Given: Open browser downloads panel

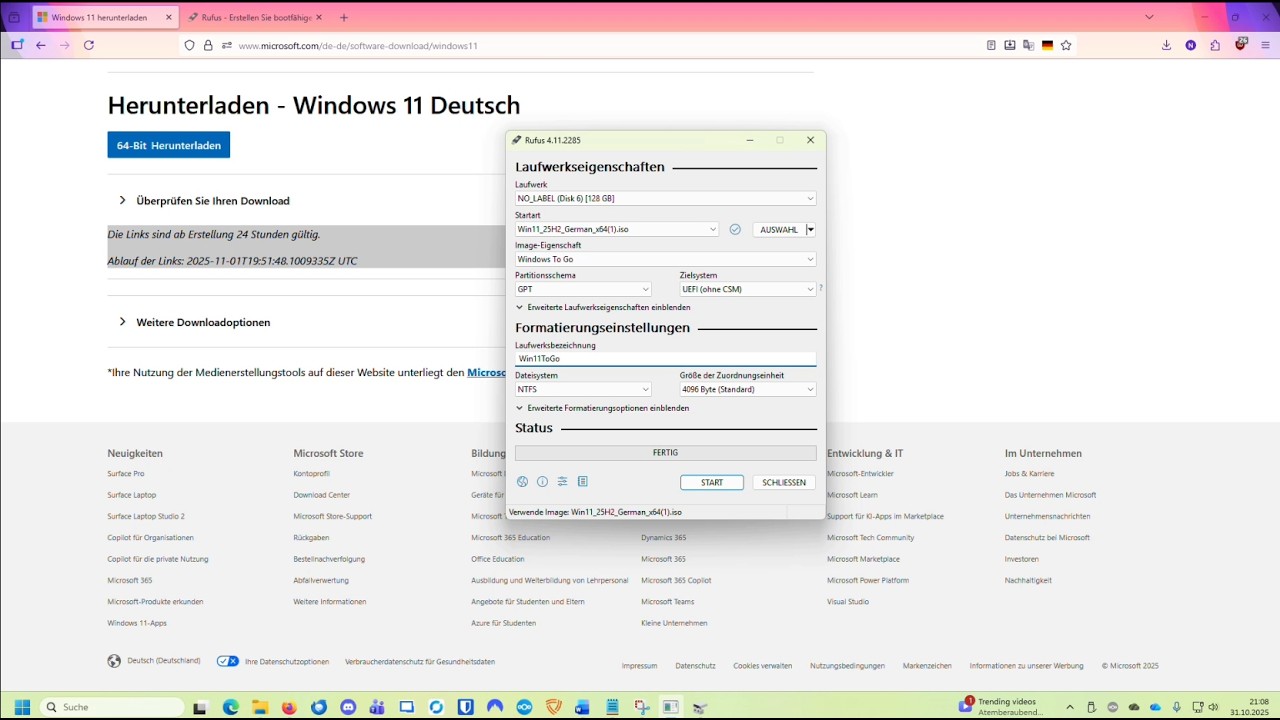Looking at the screenshot, I should point(1166,45).
